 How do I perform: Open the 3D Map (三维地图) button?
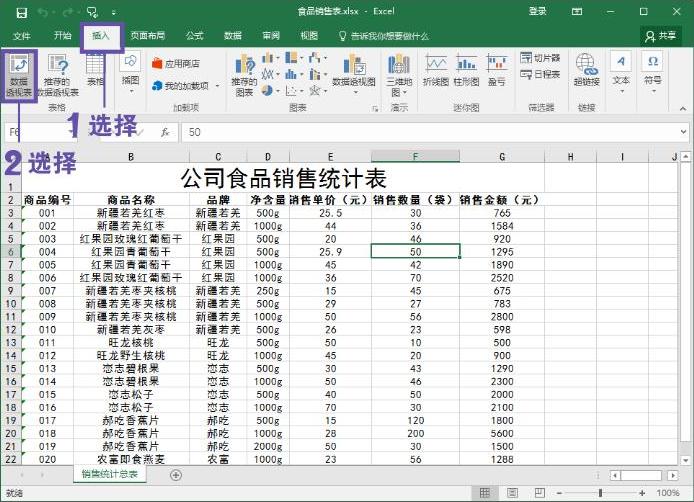click(x=399, y=75)
